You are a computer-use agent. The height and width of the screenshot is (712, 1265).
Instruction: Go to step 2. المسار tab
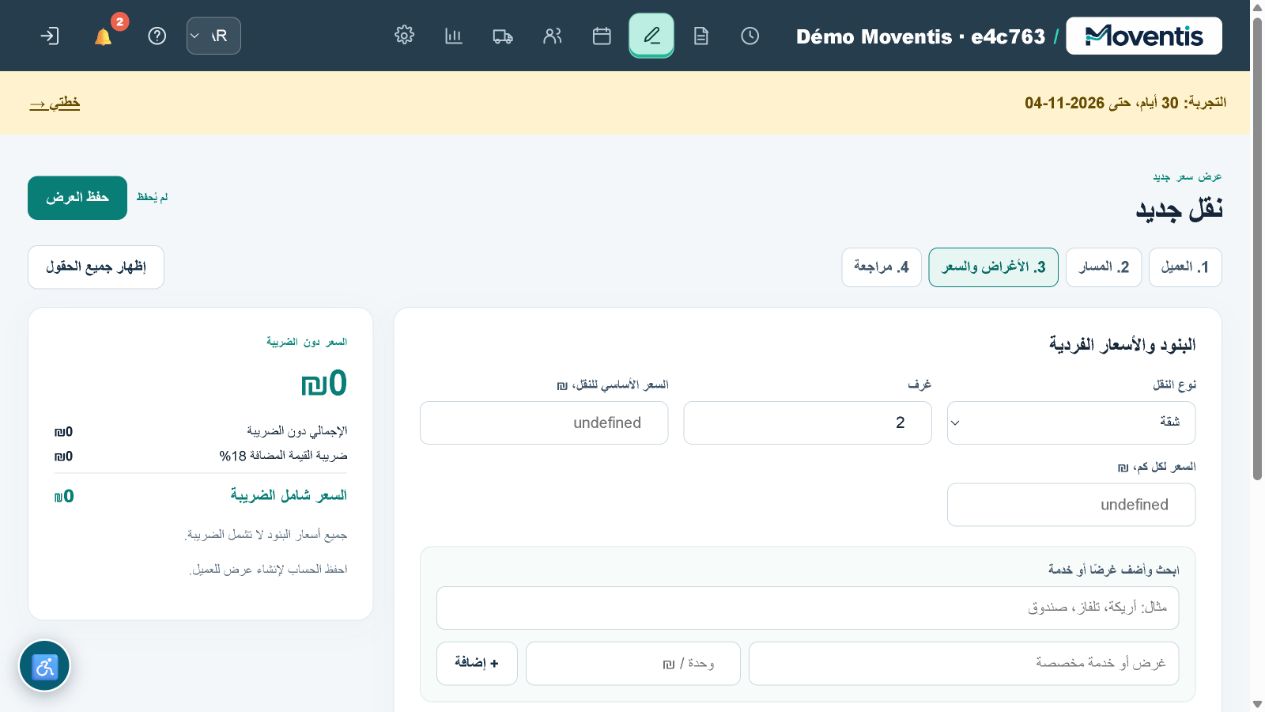[1104, 267]
